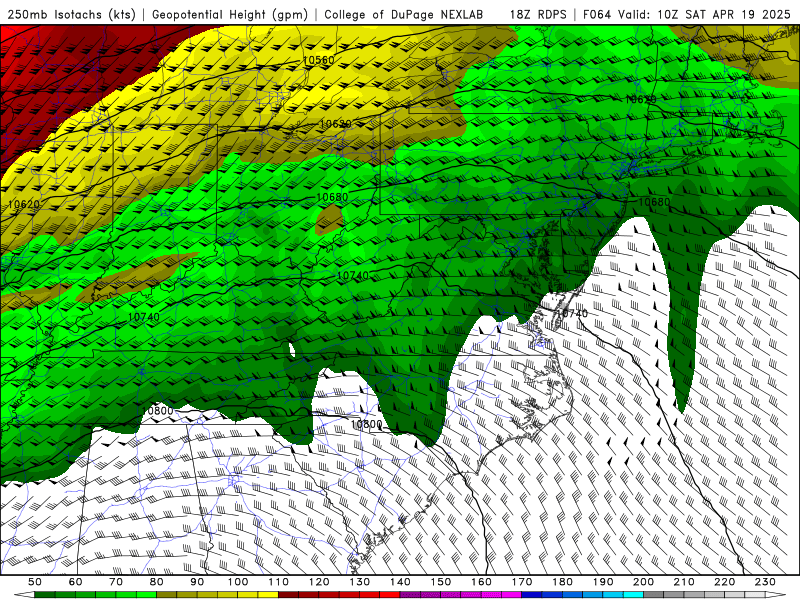This screenshot has width=800, height=600.
Task: Click the 50 tick label on the color bar
Action: coord(35,582)
